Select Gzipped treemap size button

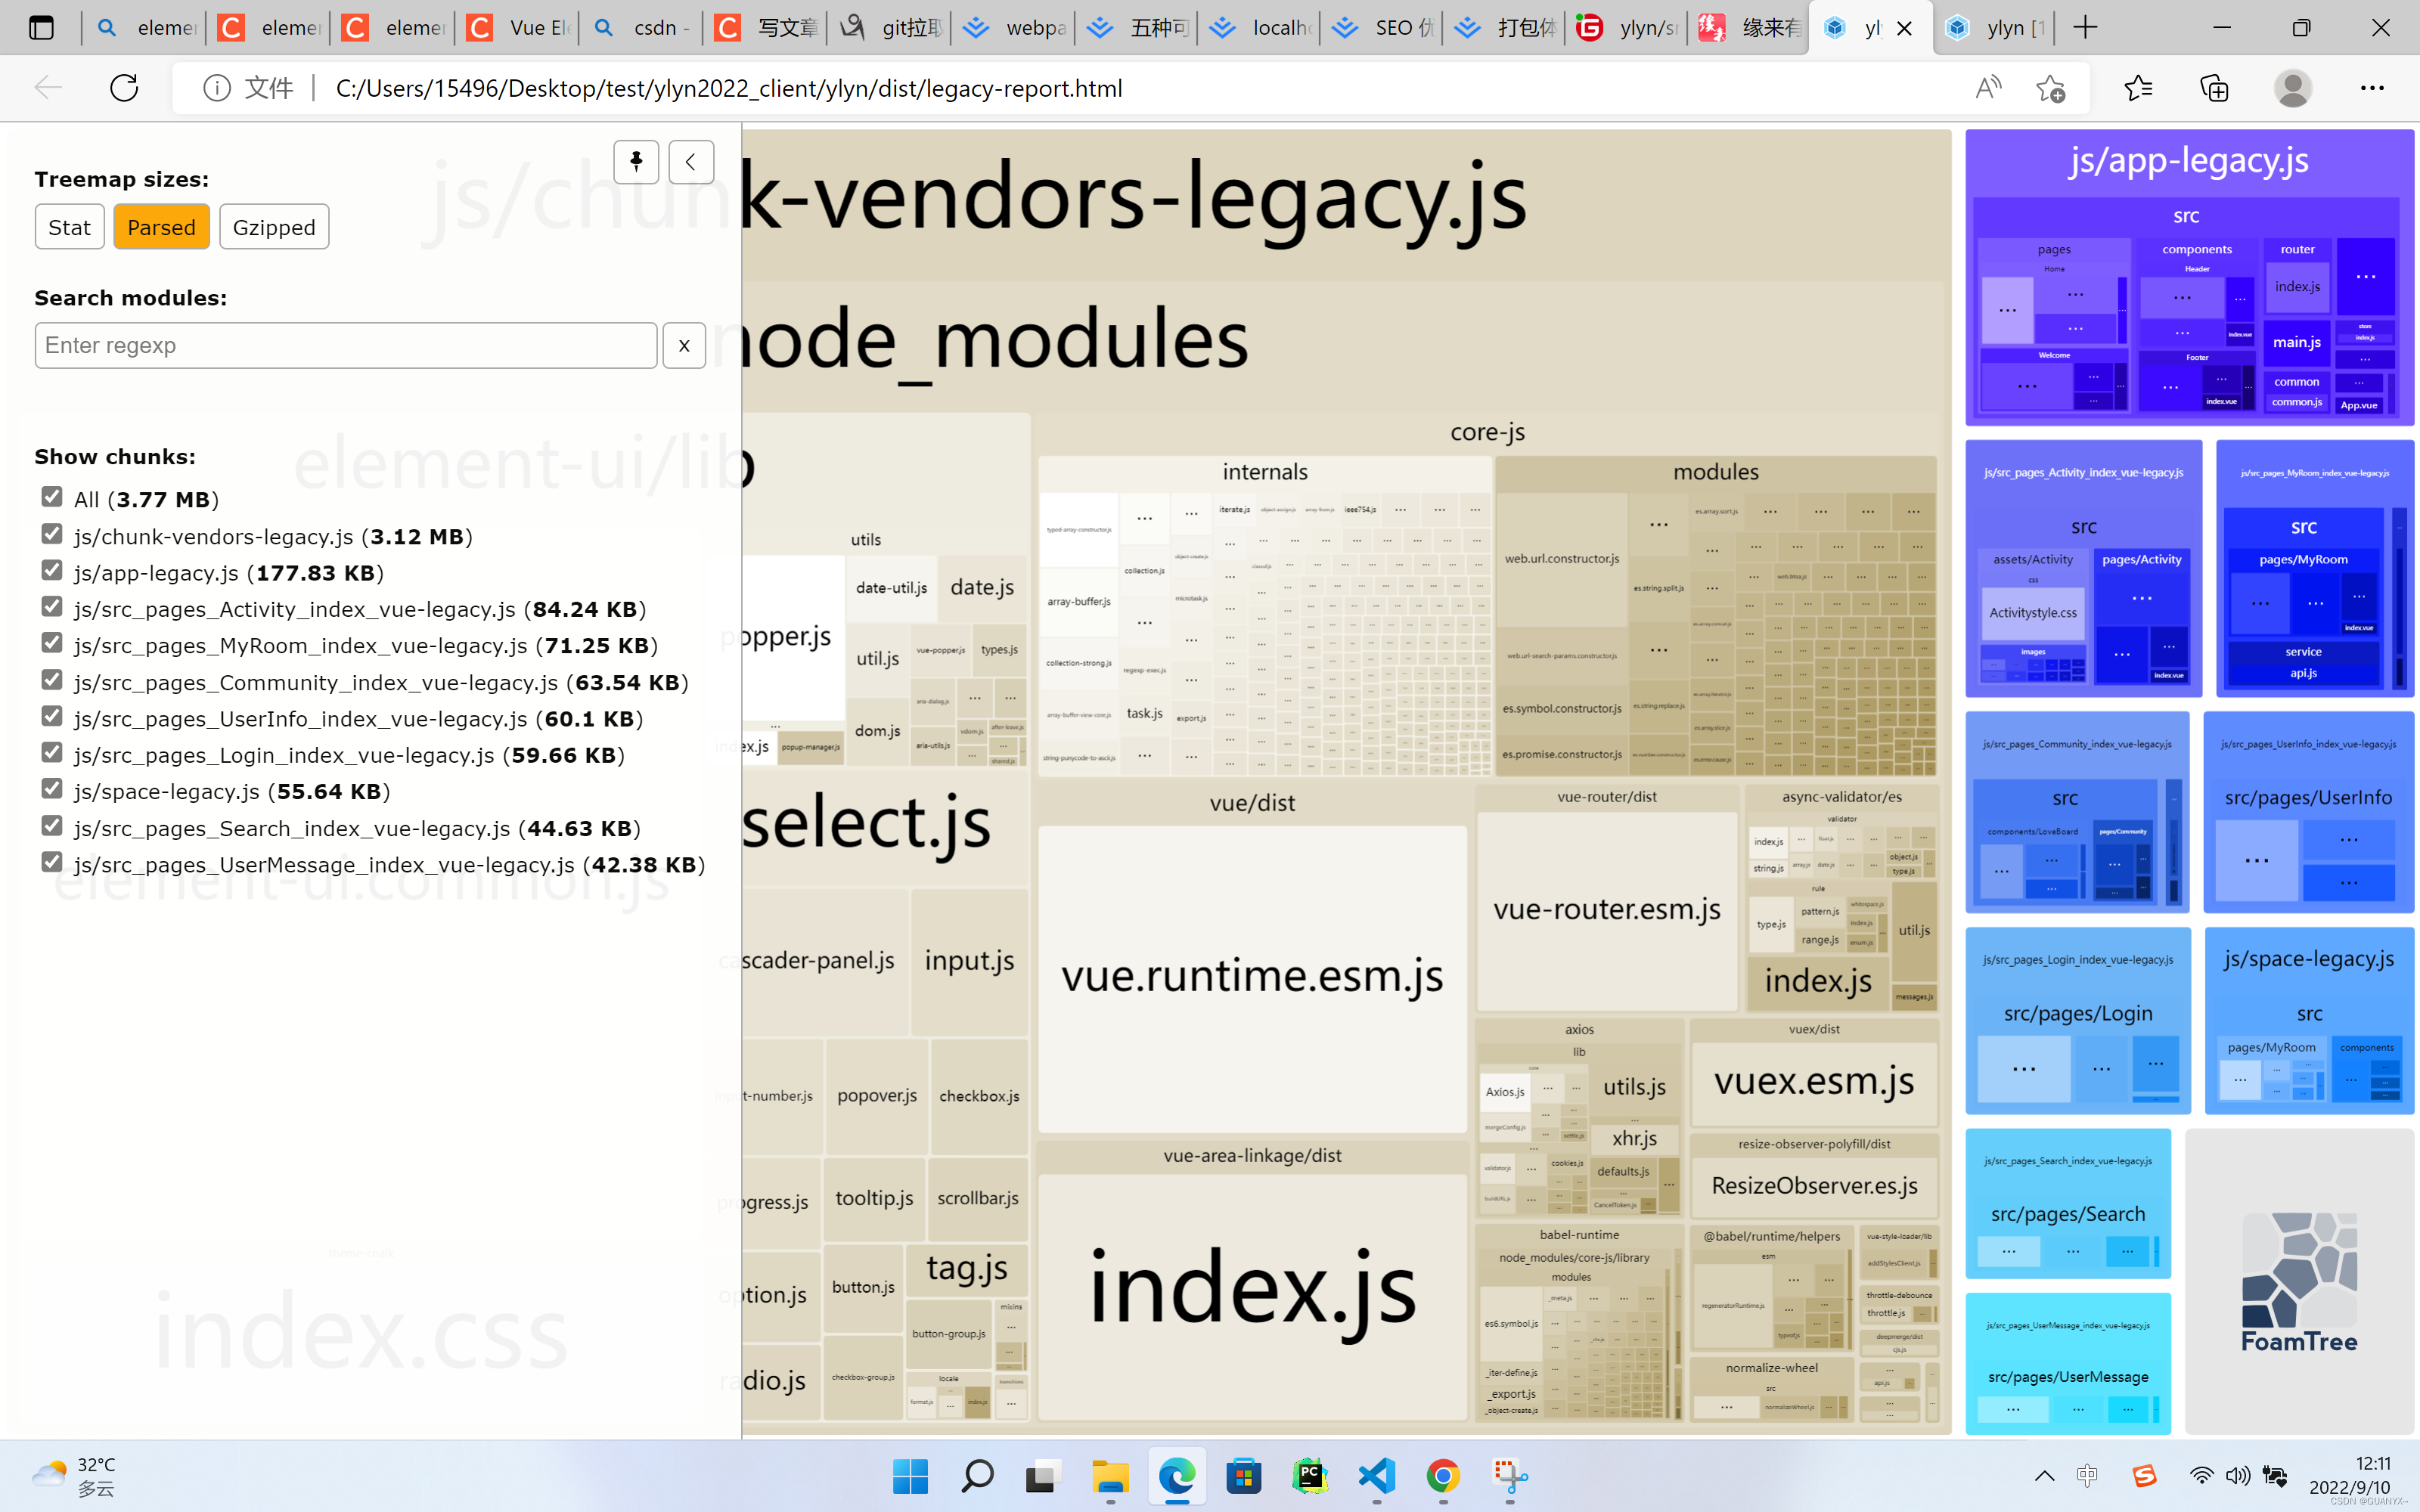(274, 227)
